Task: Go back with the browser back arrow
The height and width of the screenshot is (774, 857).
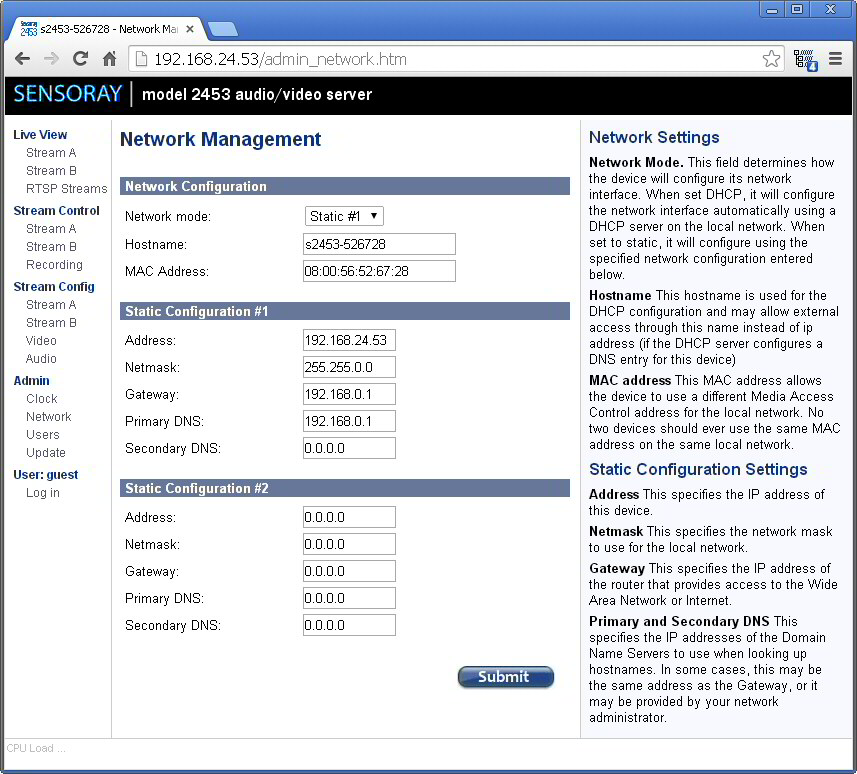Action: (22, 58)
